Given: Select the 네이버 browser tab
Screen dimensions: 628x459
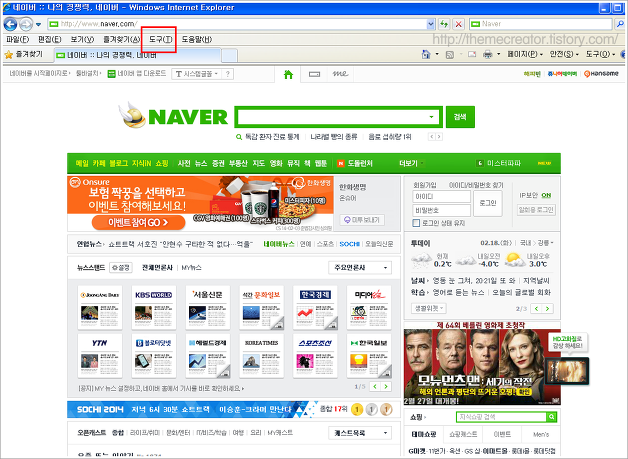Looking at the screenshot, I should point(137,55).
